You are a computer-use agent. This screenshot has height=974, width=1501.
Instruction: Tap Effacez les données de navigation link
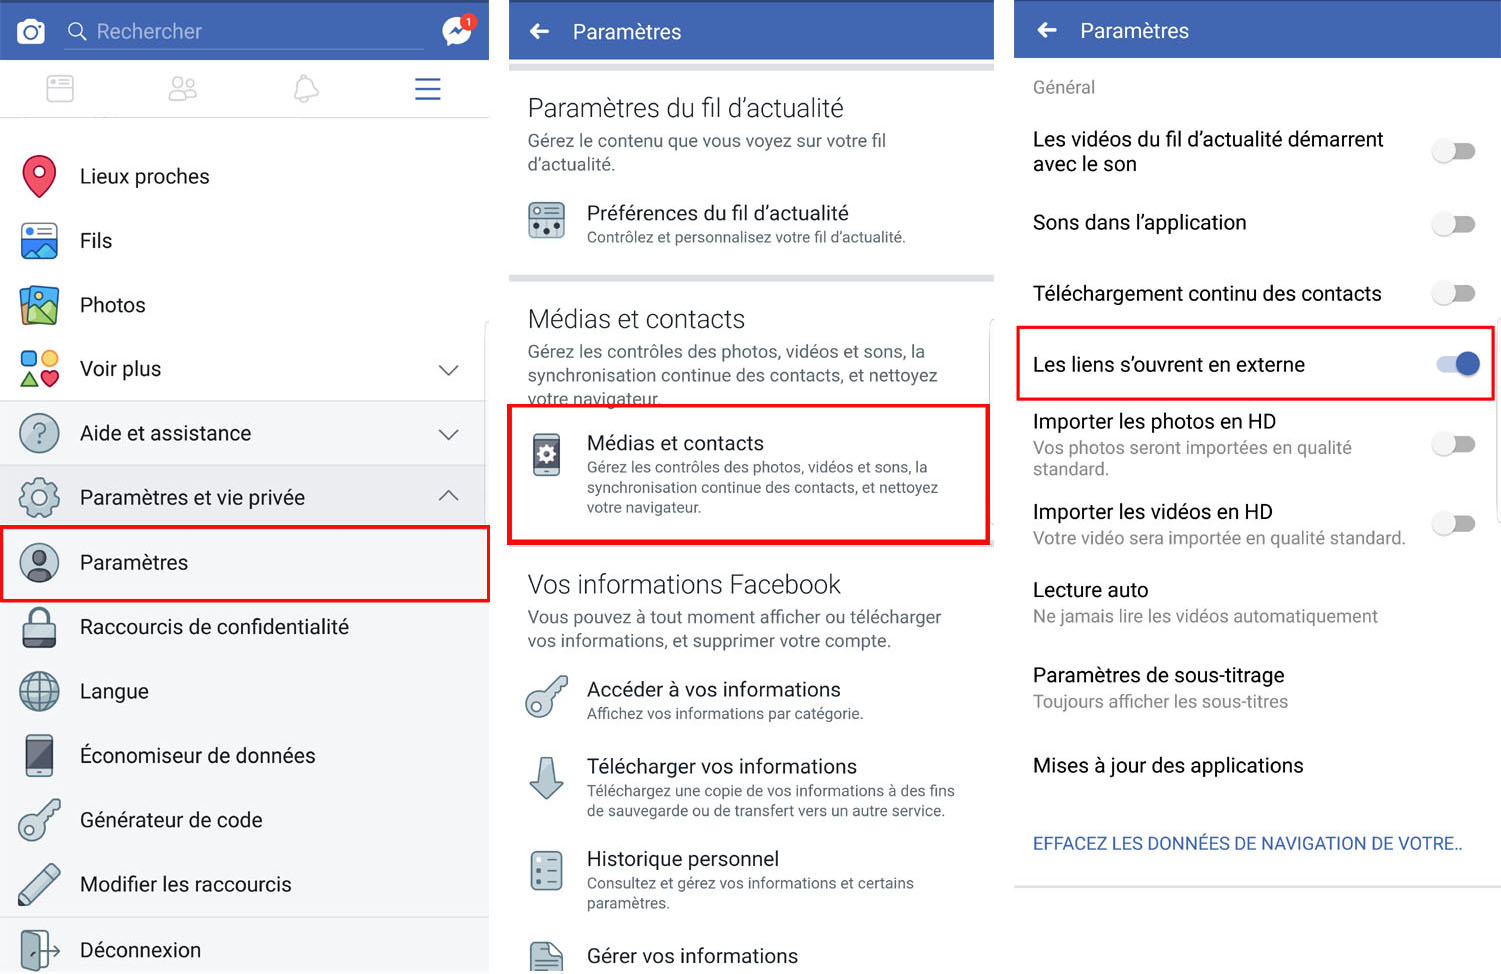pyautogui.click(x=1247, y=843)
